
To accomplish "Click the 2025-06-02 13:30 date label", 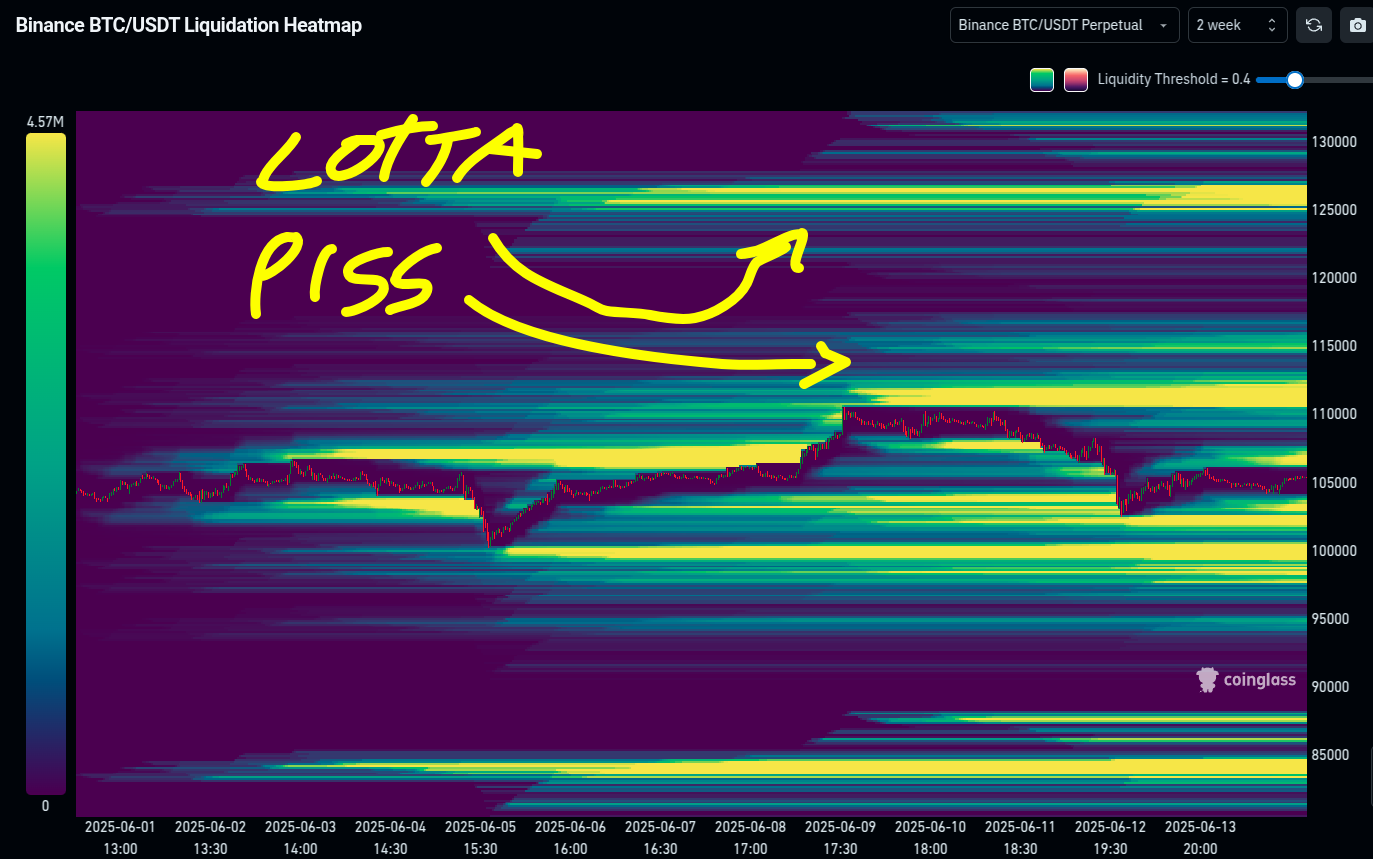I will tap(210, 838).
